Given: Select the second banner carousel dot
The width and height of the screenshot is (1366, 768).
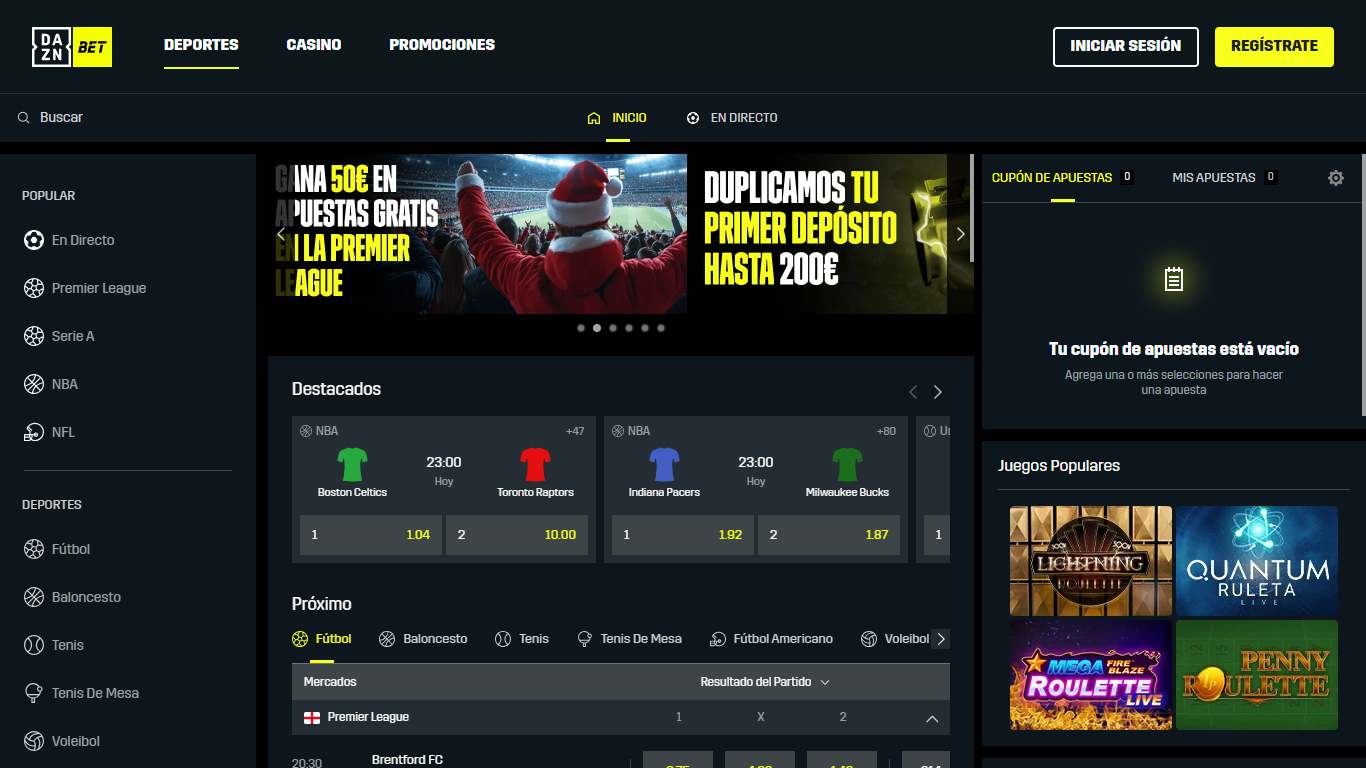Looking at the screenshot, I should (597, 328).
